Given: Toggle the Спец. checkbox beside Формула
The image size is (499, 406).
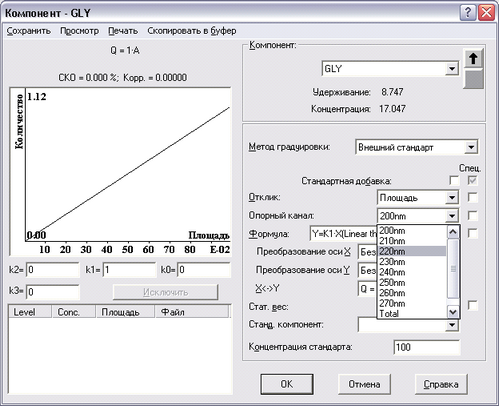Looking at the screenshot, I should click(472, 233).
